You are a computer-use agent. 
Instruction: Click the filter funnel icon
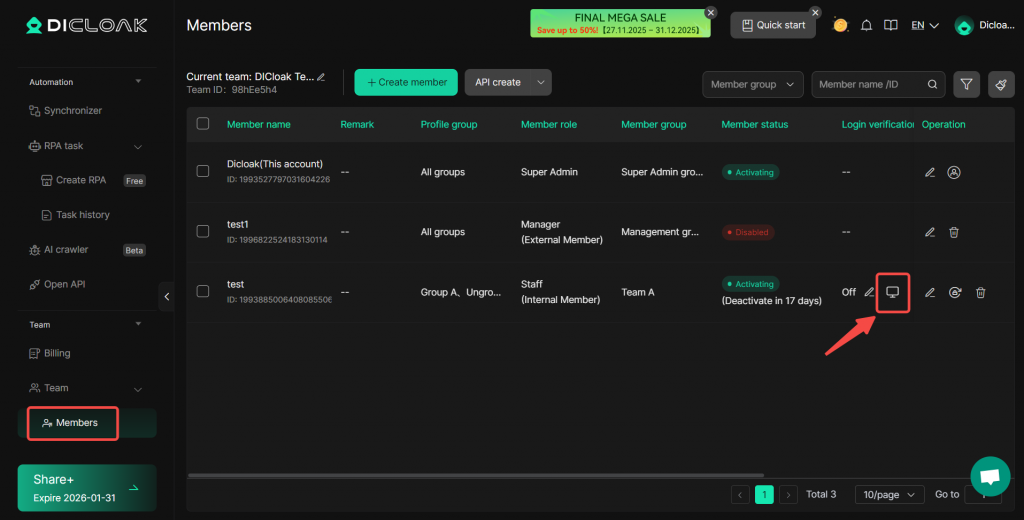click(966, 85)
